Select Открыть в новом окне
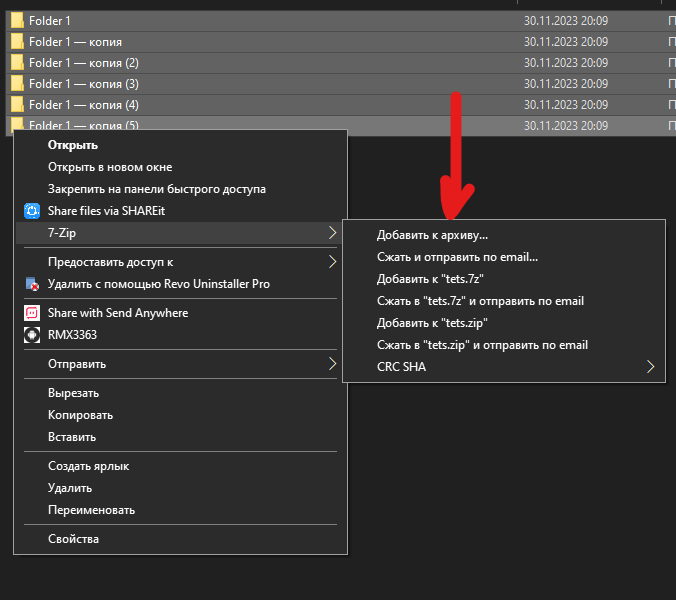Screen dimensions: 676x600 pyautogui.click(x=110, y=167)
